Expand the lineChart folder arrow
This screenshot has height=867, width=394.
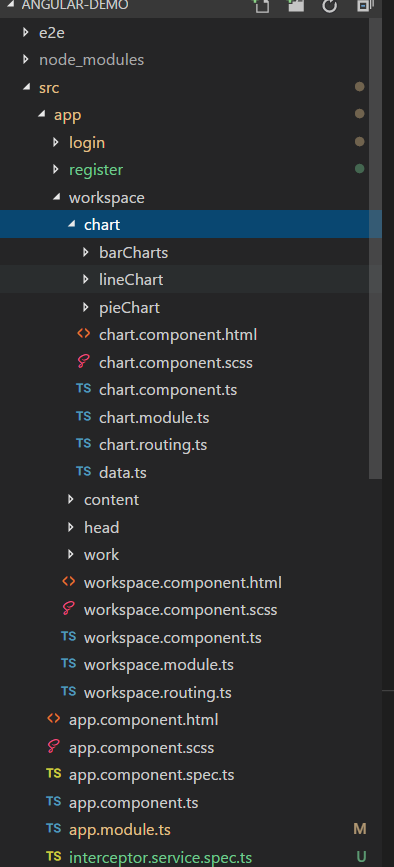(x=85, y=279)
